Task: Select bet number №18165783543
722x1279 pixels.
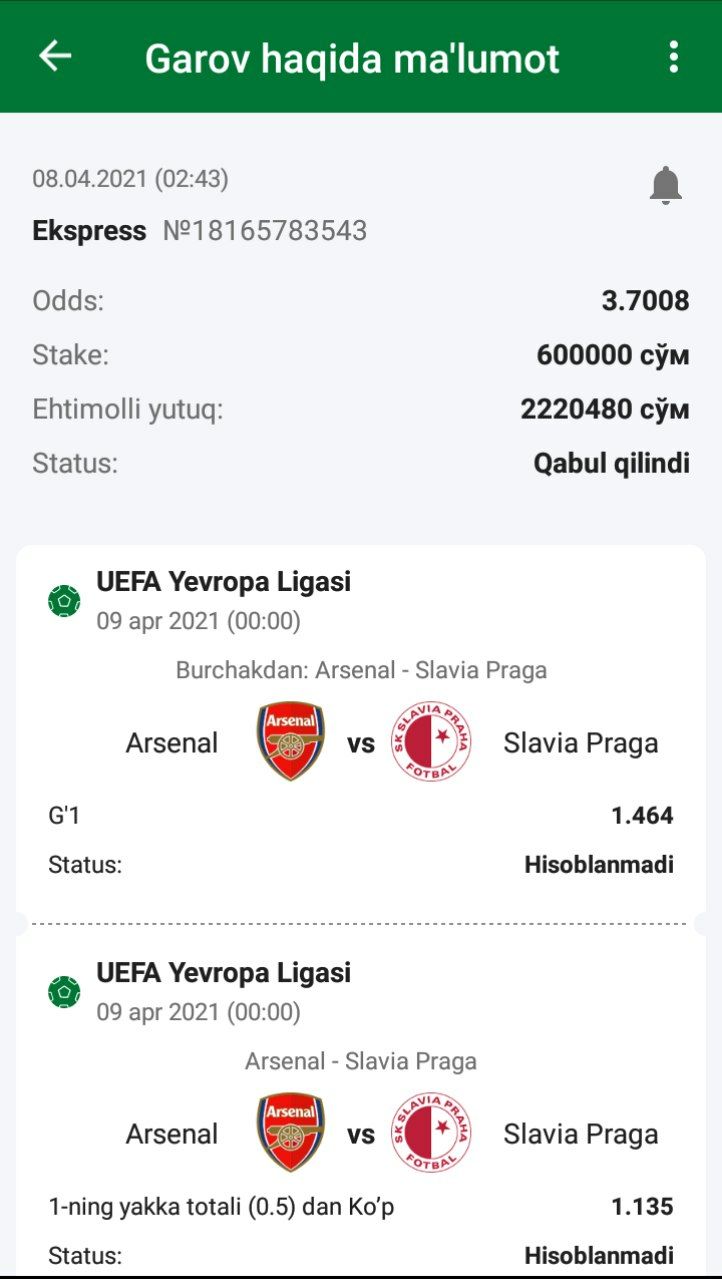Action: (265, 231)
